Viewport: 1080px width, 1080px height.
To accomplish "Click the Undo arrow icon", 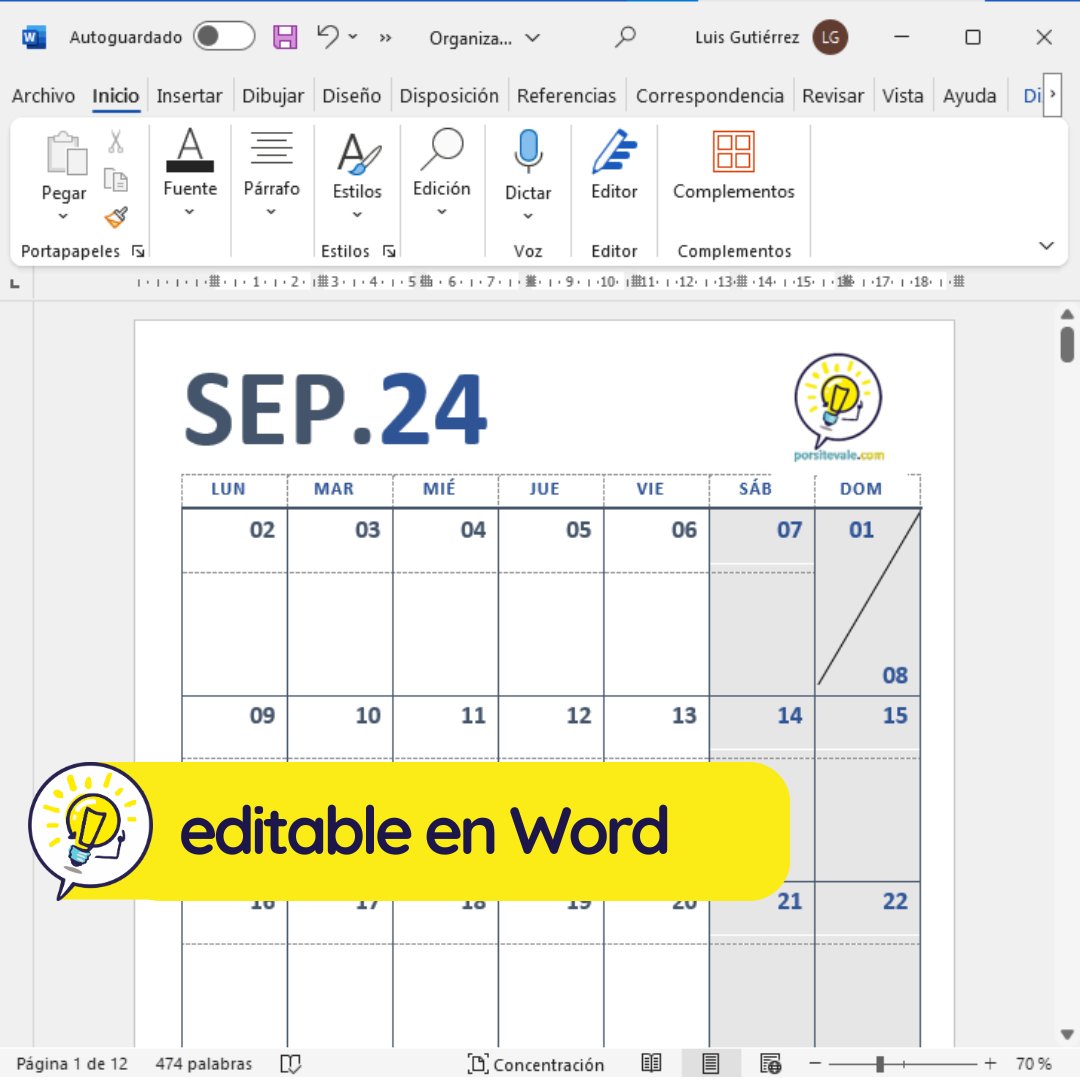I will (x=328, y=36).
